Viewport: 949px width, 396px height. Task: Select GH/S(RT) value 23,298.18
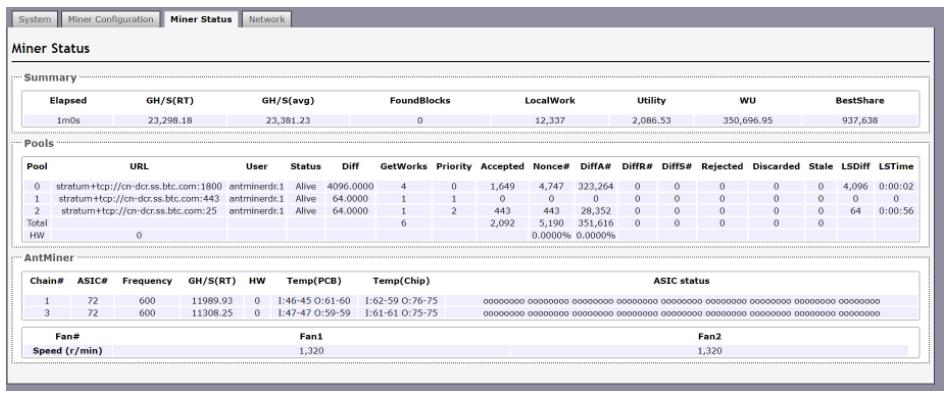[x=169, y=120]
